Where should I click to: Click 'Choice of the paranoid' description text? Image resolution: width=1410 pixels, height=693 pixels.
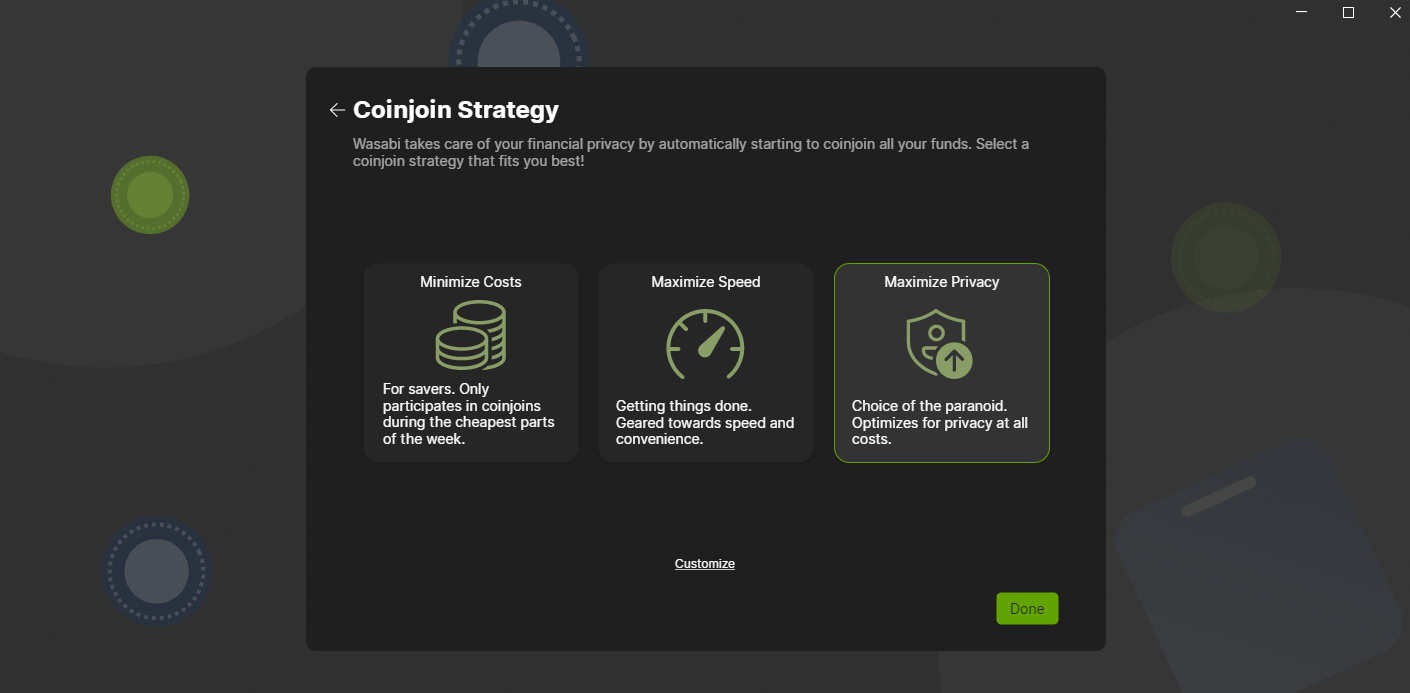(x=940, y=422)
